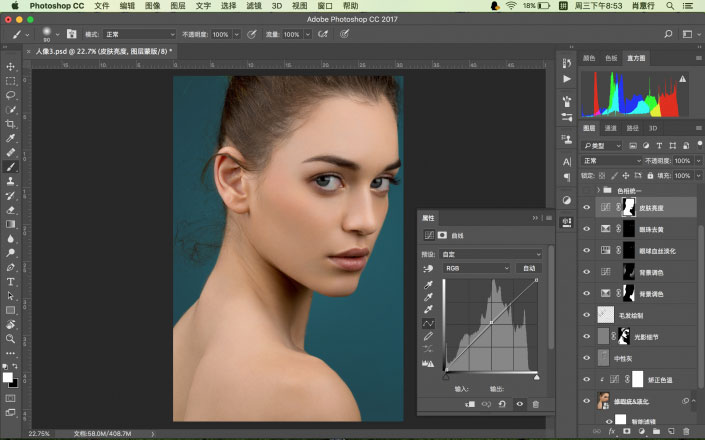
Task: Open the 滤镜 menu
Action: [254, 6]
